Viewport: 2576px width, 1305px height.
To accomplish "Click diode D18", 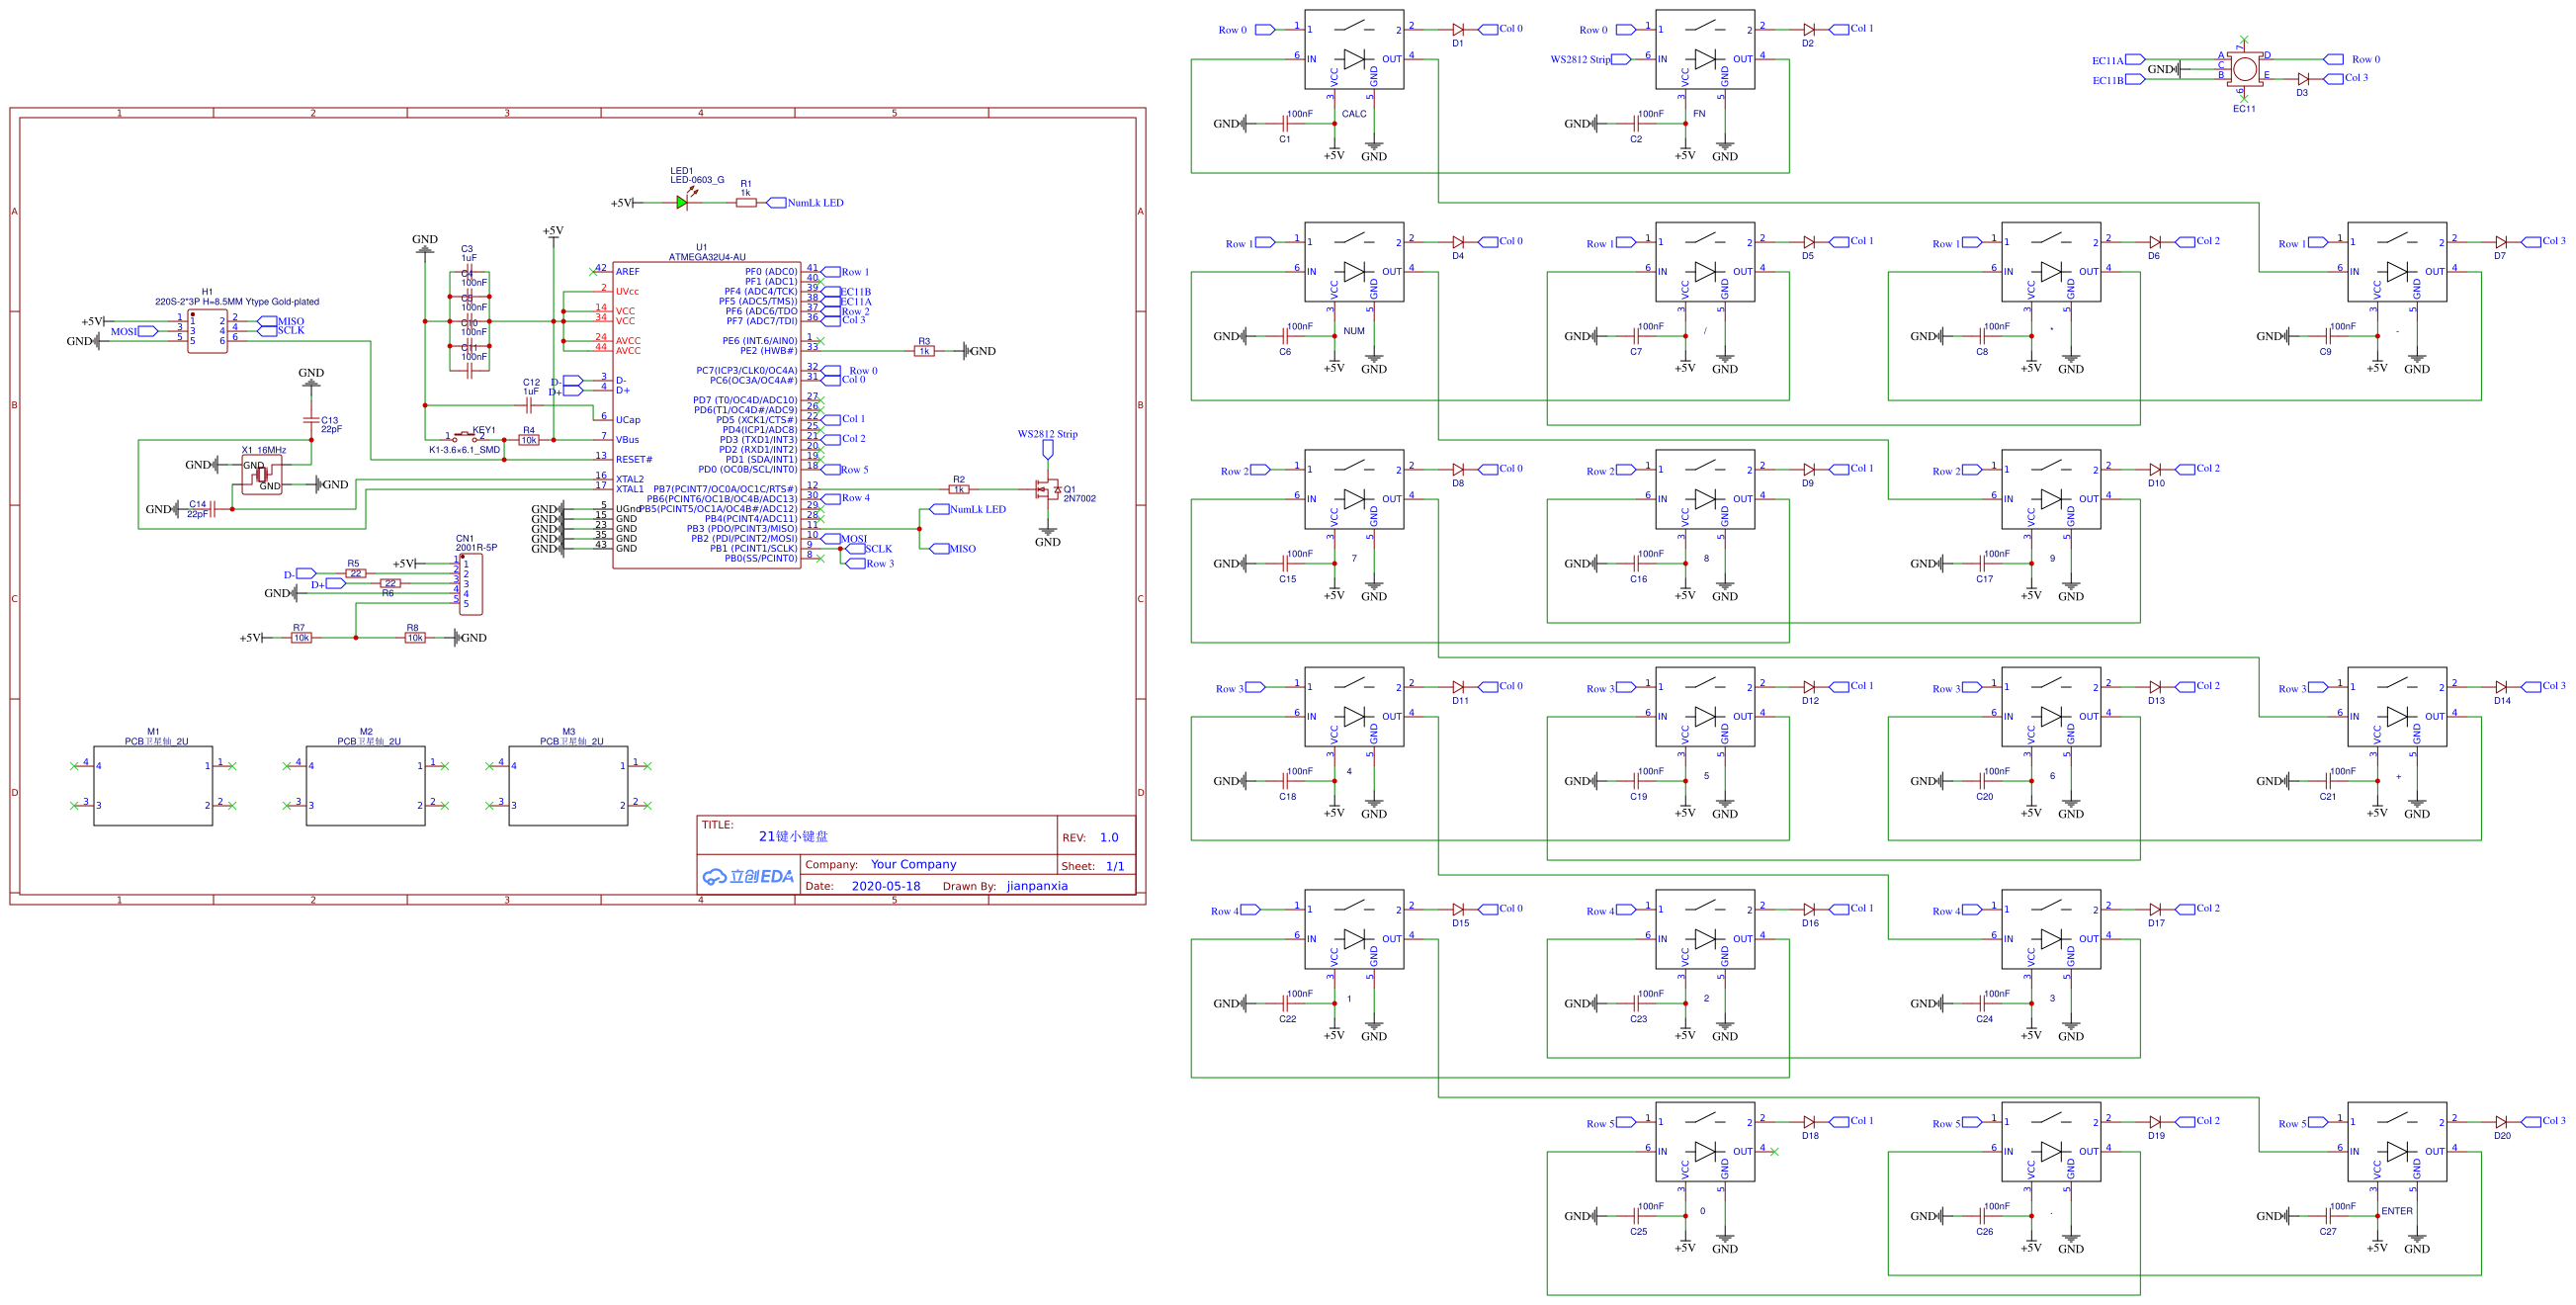I will 1809,1122.
